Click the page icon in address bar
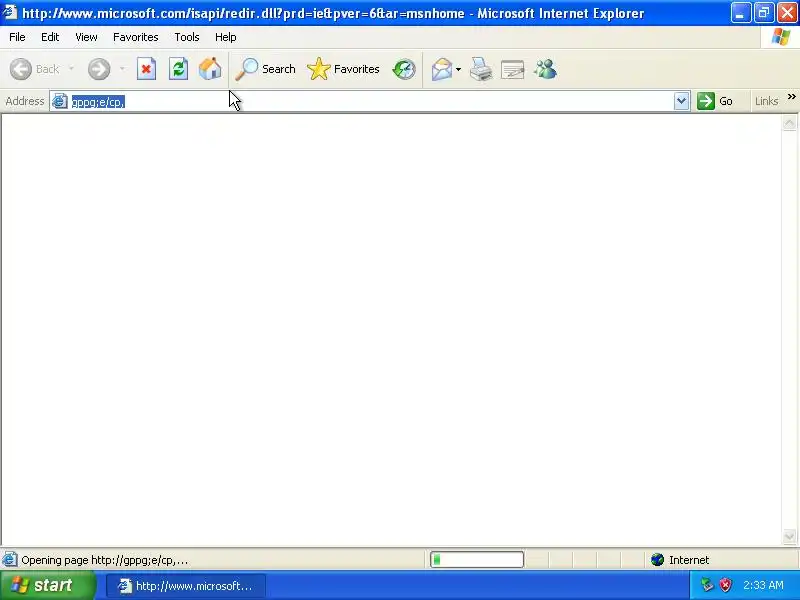 click(x=60, y=101)
